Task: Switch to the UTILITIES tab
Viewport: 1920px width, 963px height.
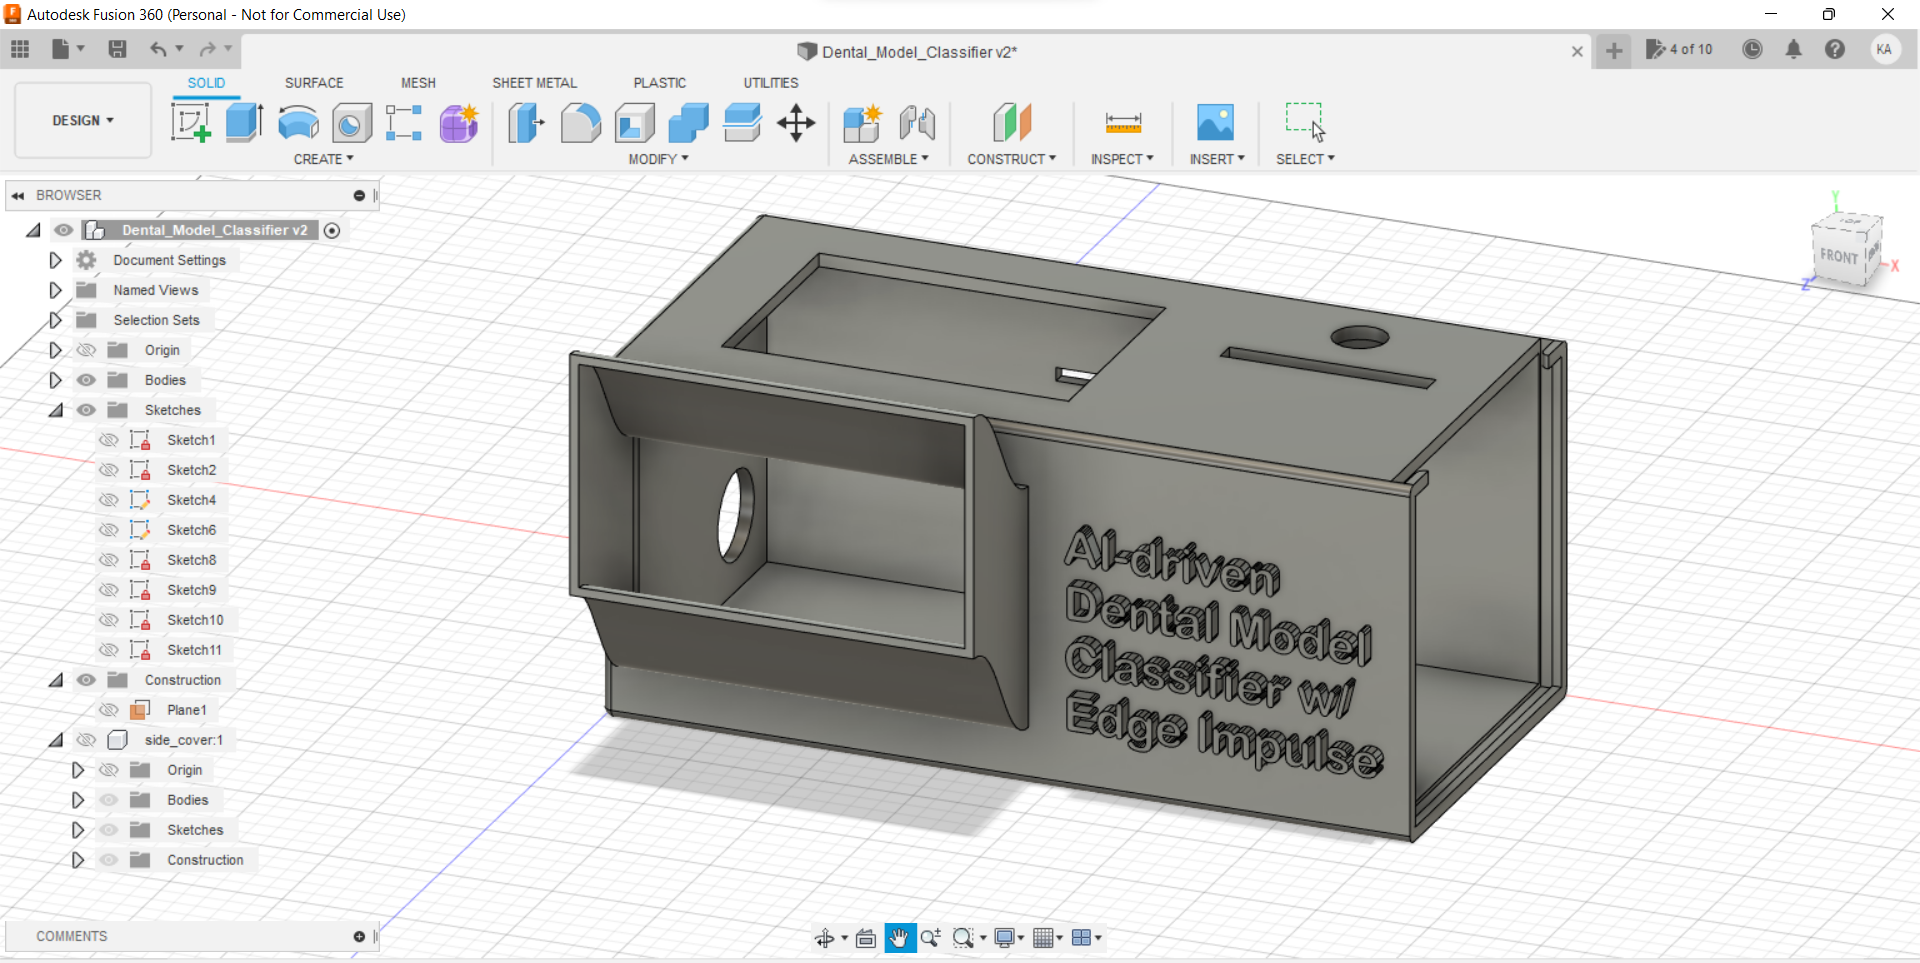Action: (771, 83)
